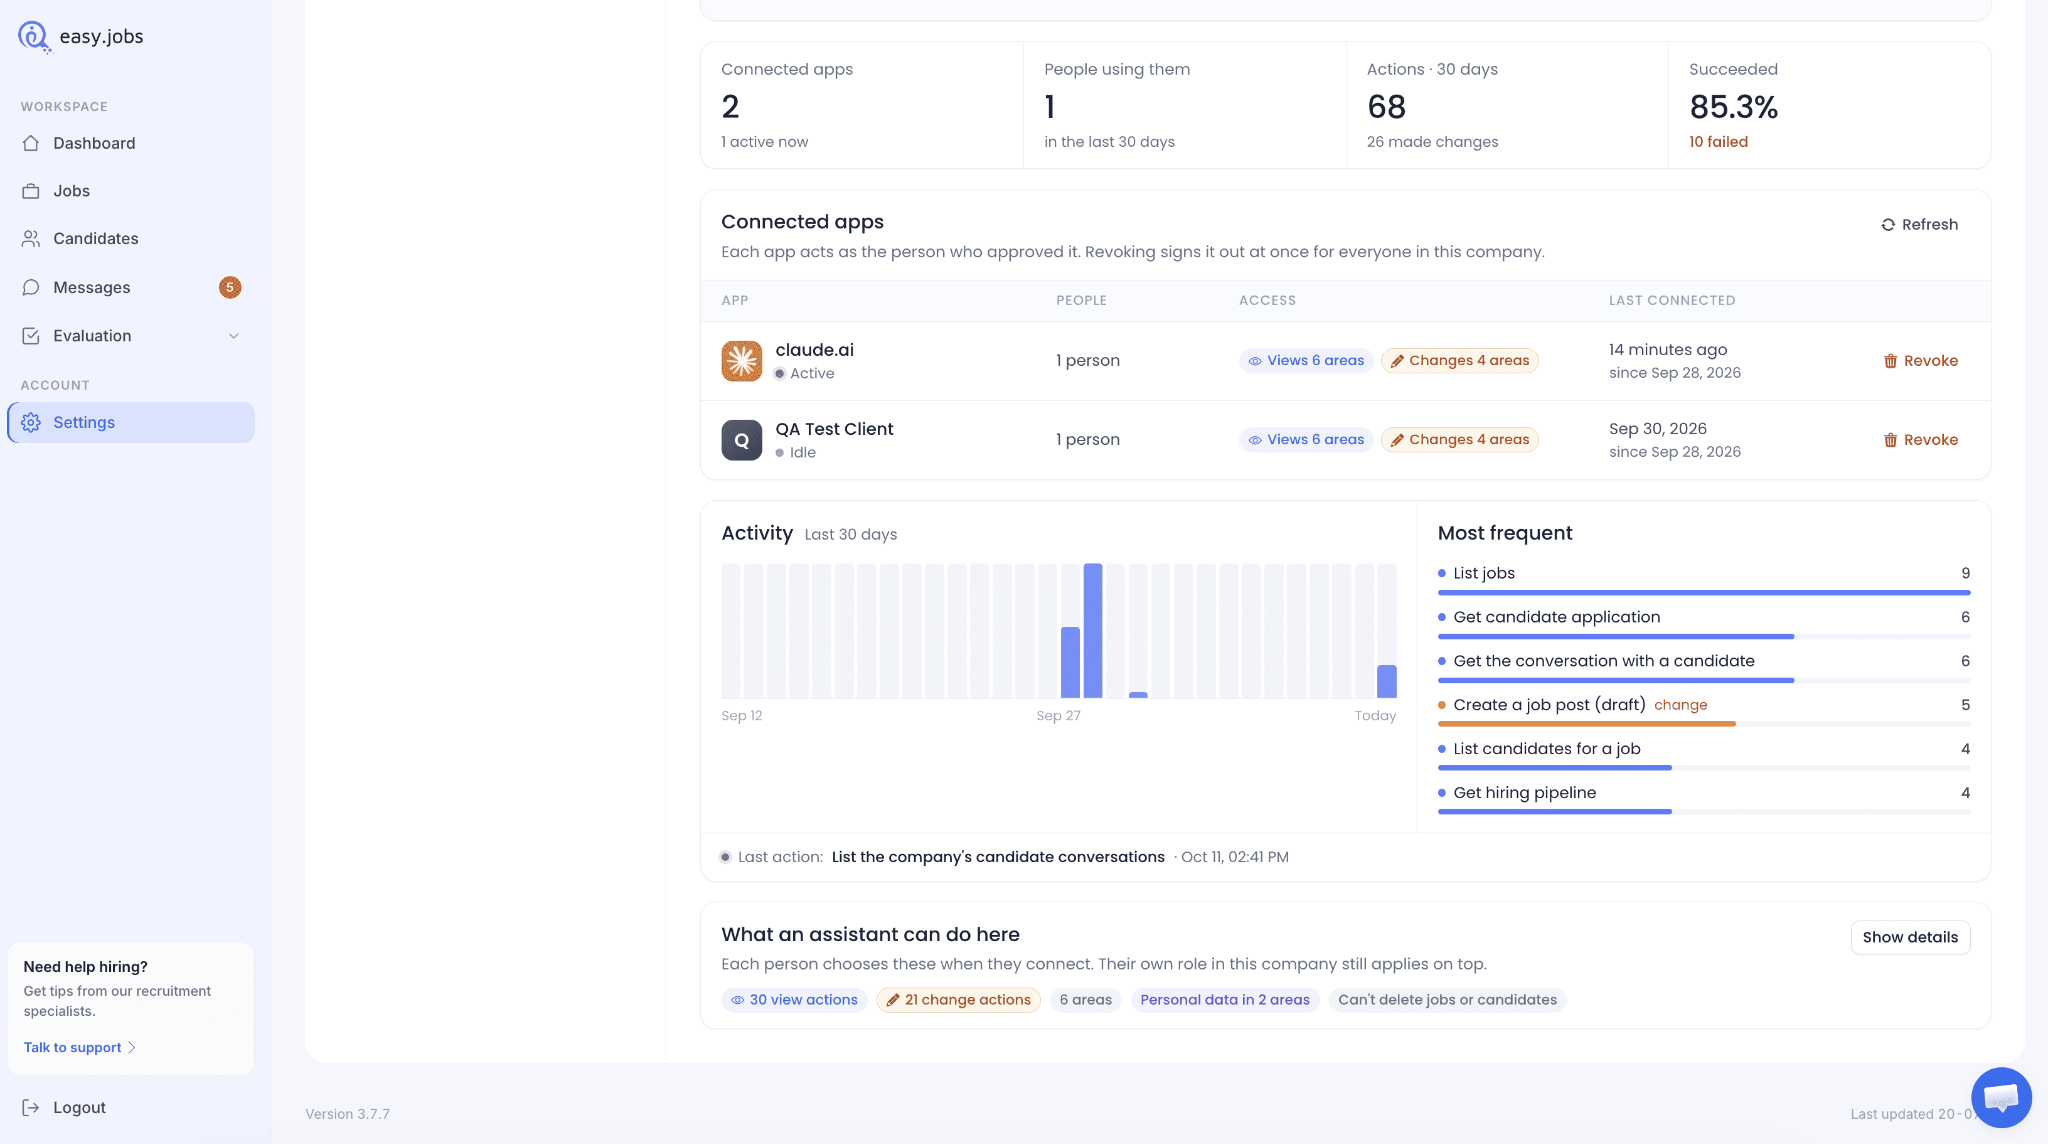Click the Evaluation checklist icon
Viewport: 2048px width, 1144px height.
tap(31, 336)
